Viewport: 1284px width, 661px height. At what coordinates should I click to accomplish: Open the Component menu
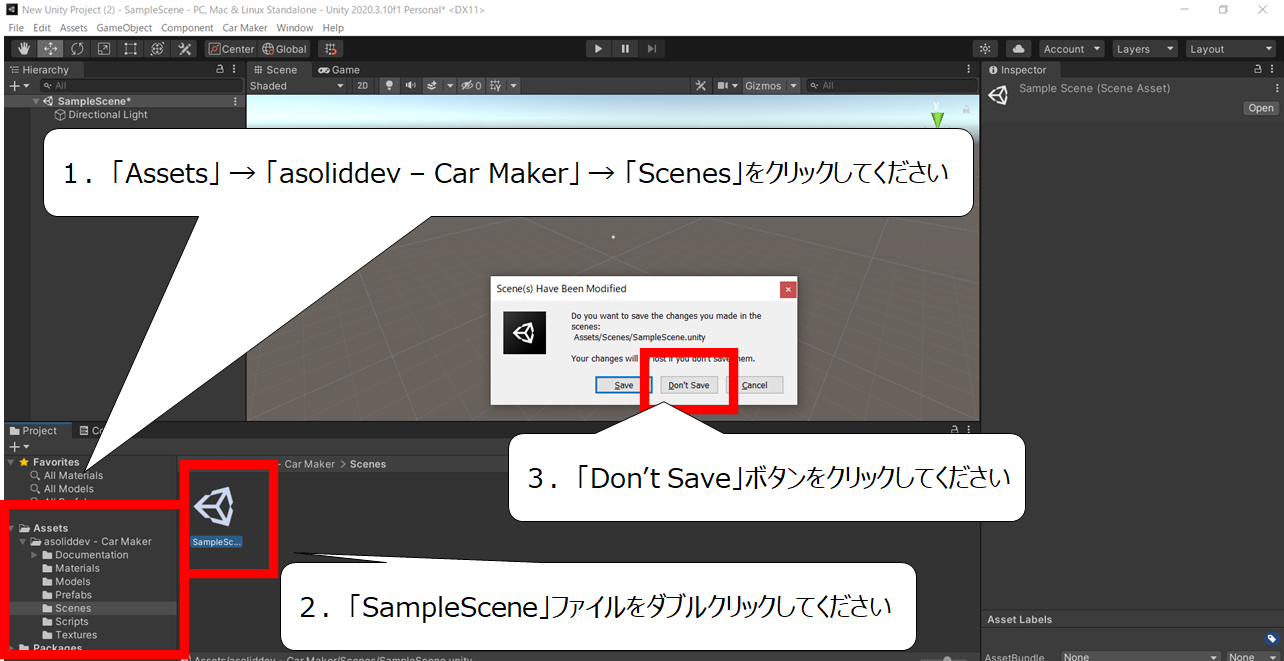coord(187,28)
